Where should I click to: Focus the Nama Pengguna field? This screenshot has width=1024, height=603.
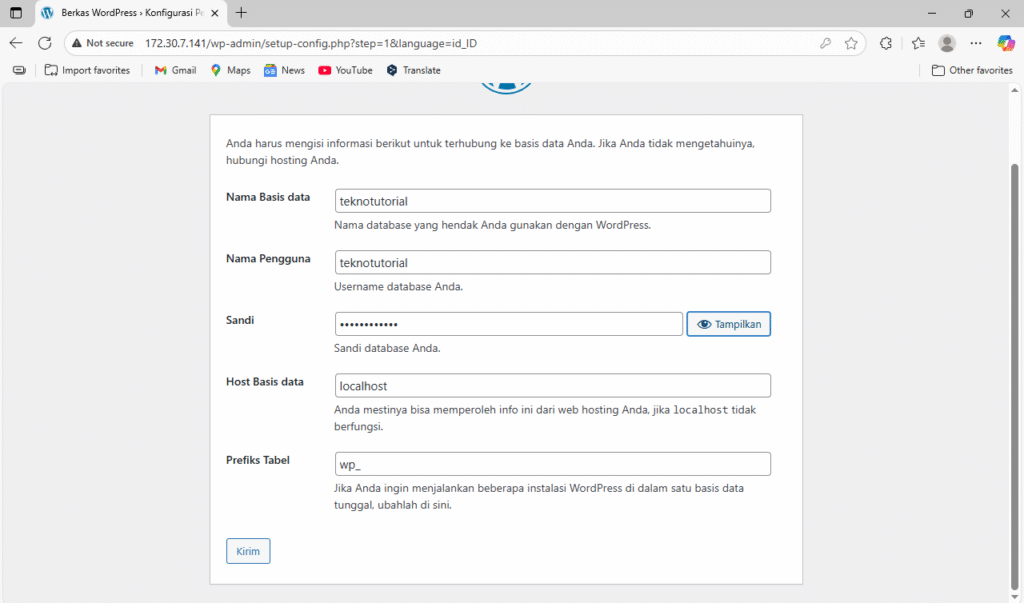[552, 262]
